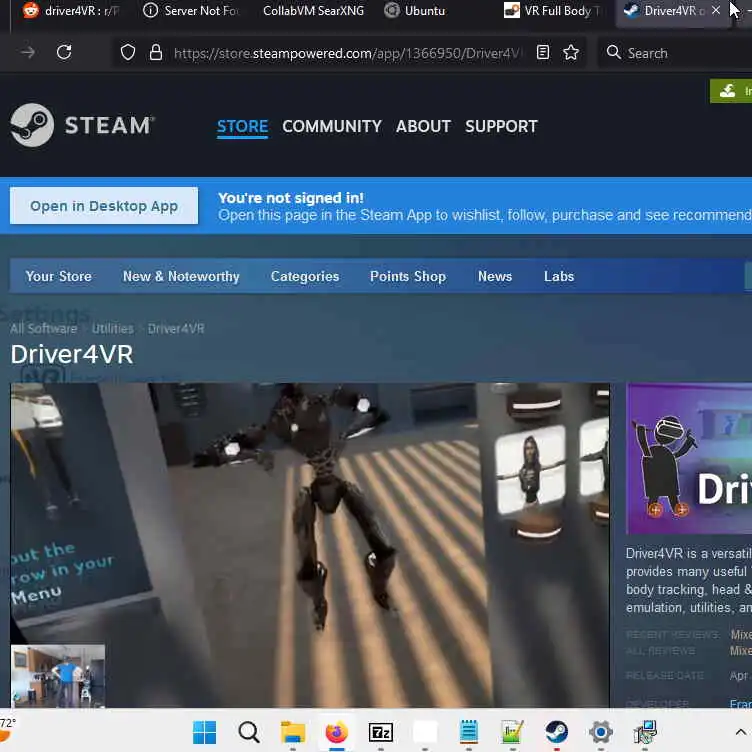
Task: Click the Driver4VR breadcrumb link
Action: tap(176, 329)
